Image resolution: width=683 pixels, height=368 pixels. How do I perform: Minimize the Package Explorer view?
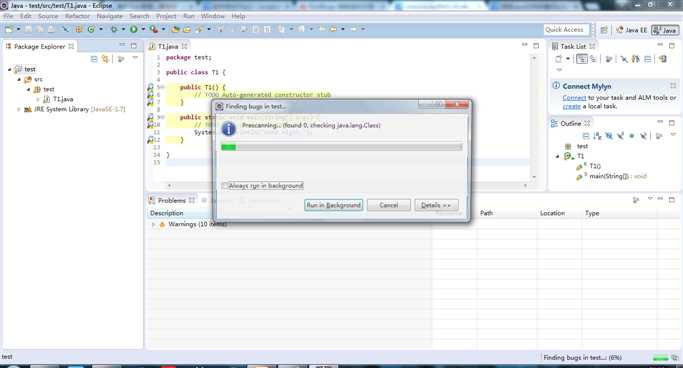tap(122, 45)
